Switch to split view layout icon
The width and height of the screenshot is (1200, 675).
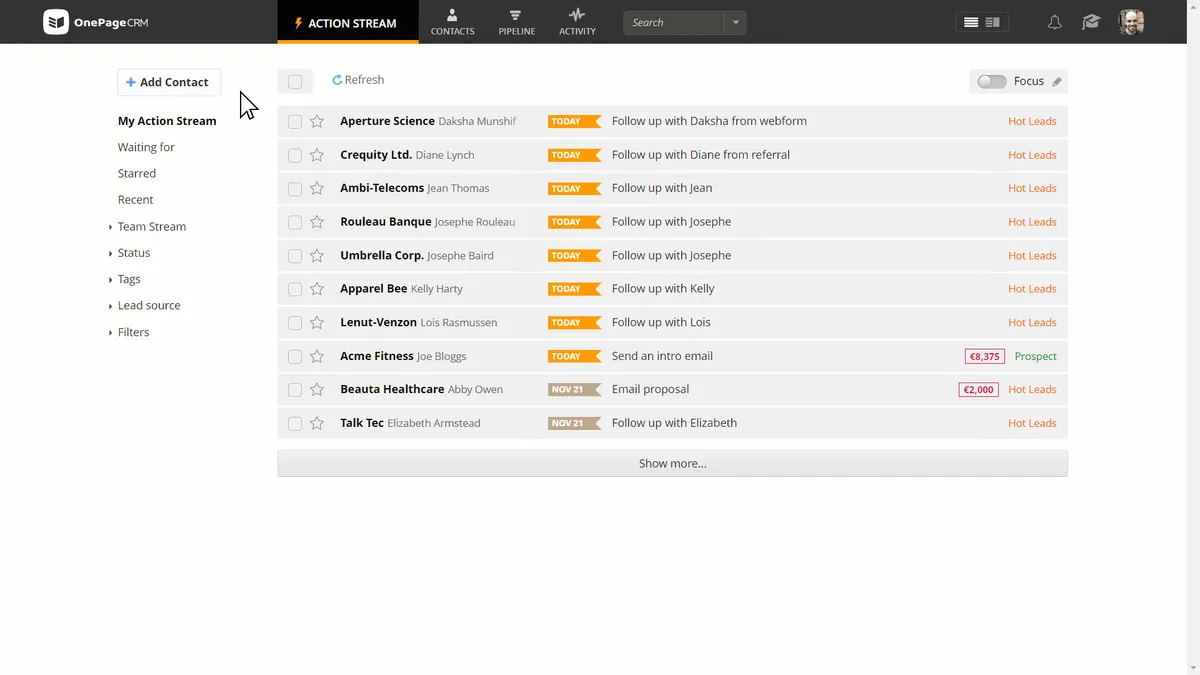tap(992, 22)
